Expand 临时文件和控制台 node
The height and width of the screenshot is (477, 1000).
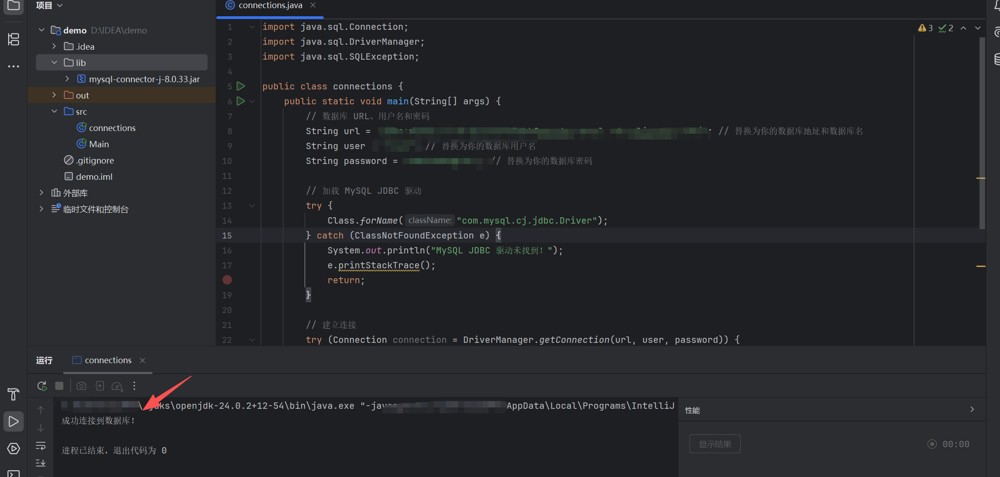click(41, 209)
